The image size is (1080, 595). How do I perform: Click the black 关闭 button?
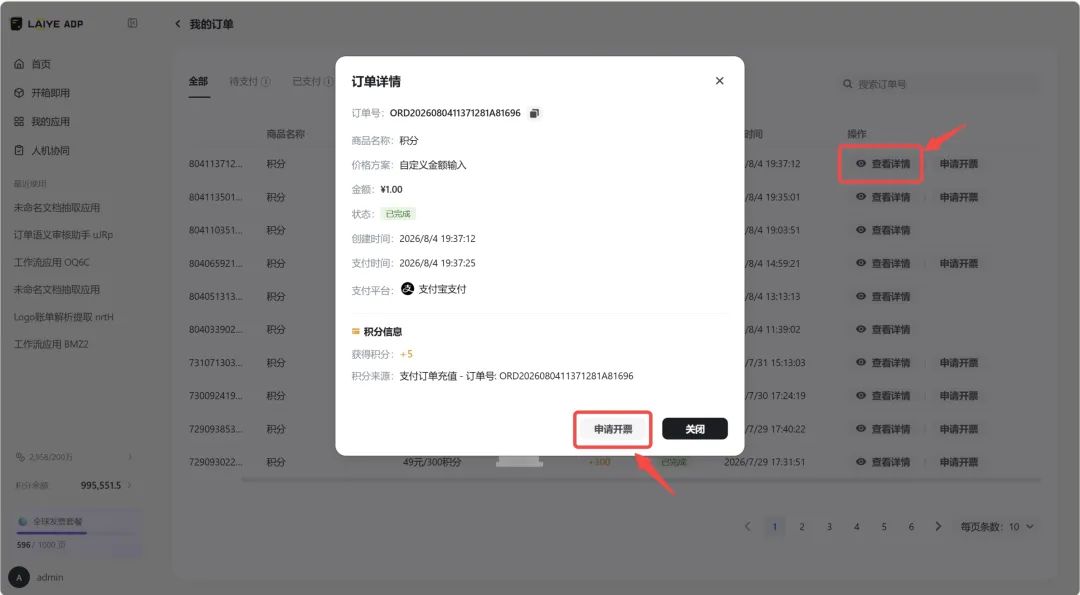coord(694,429)
